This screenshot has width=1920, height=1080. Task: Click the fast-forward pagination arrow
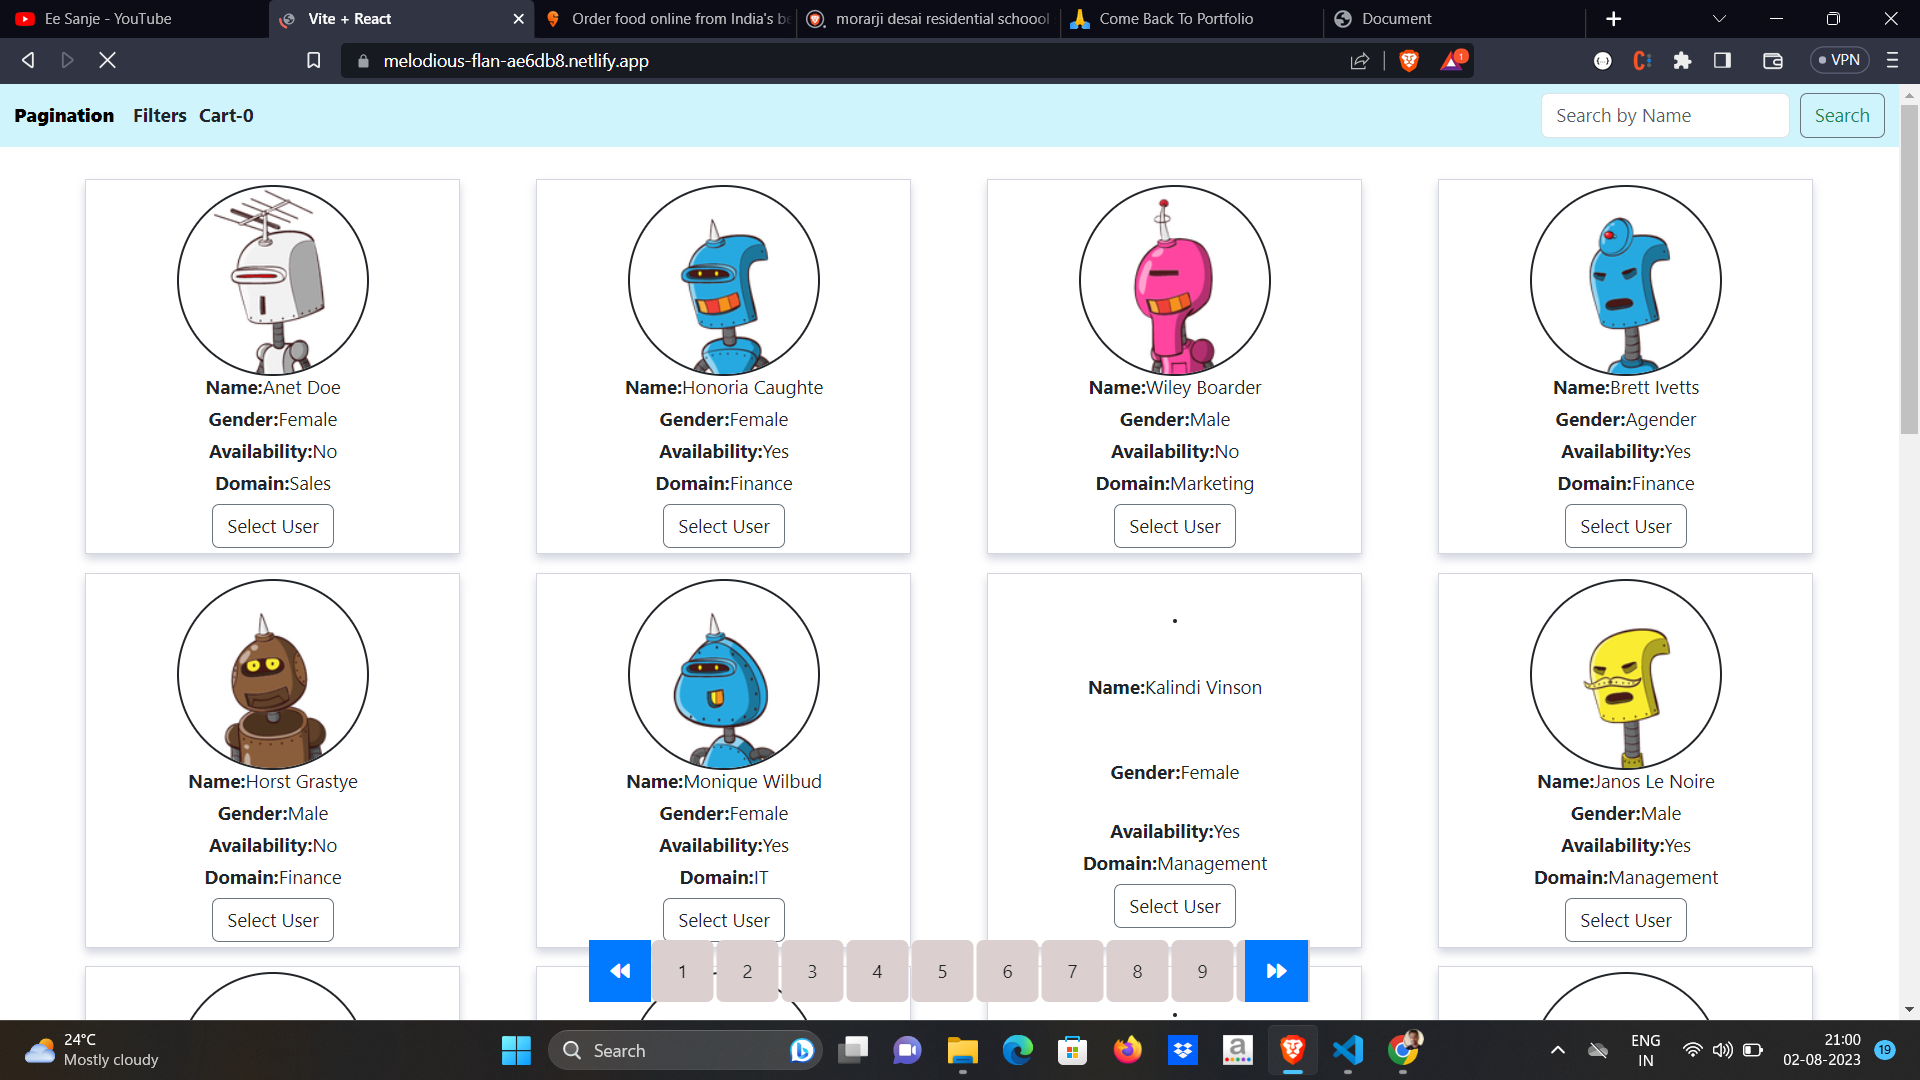(x=1275, y=971)
